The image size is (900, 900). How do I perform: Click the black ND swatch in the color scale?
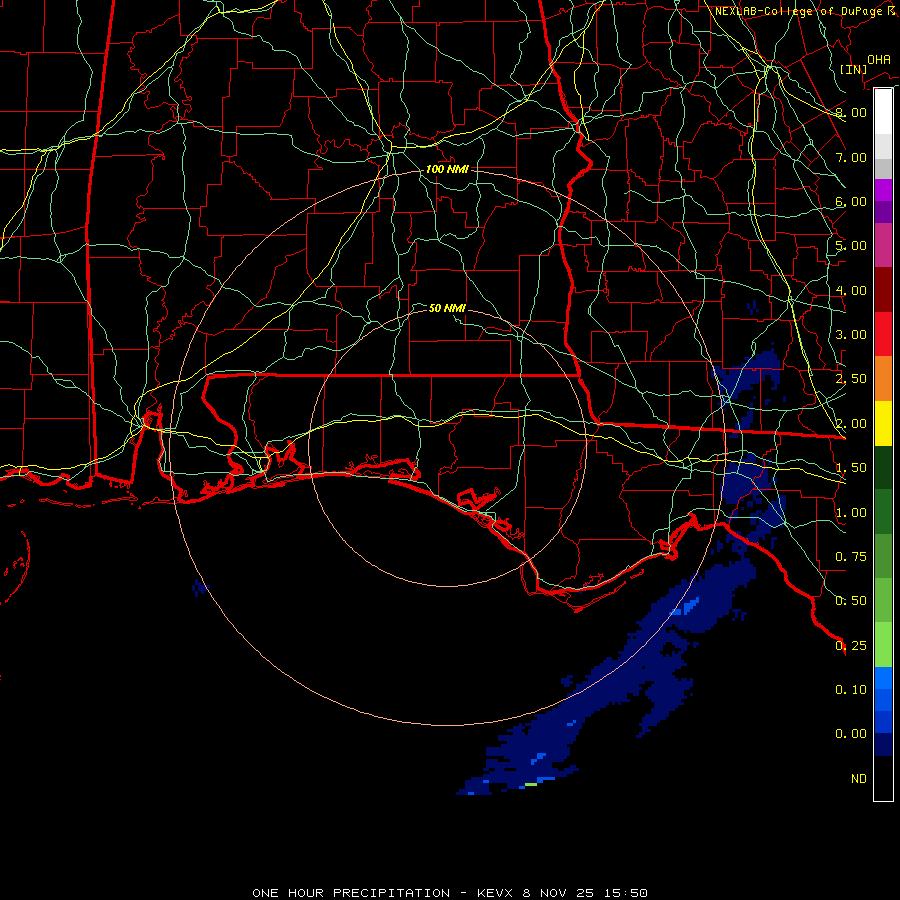coord(883,778)
